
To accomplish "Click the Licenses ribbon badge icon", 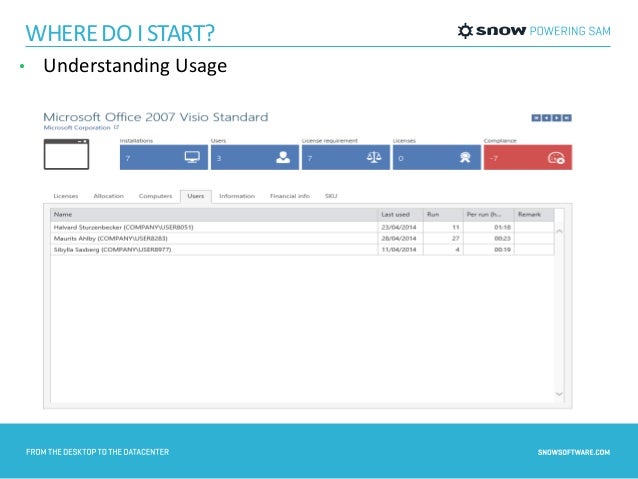I will tap(465, 157).
